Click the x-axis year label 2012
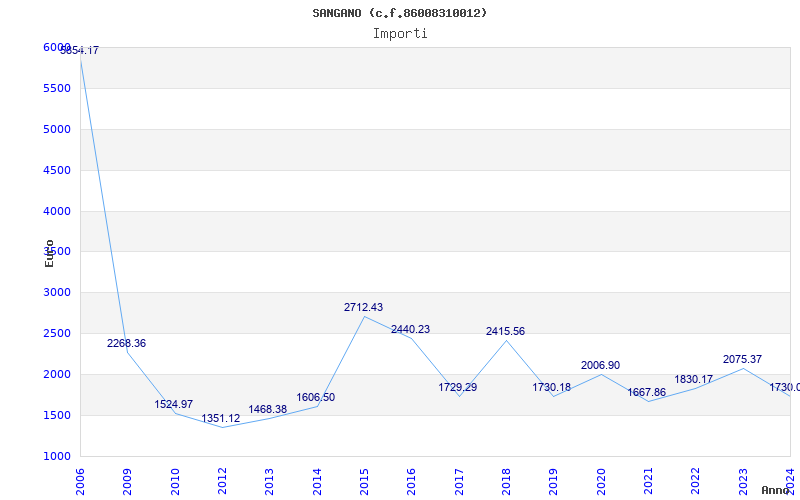Viewport: 800px width, 500px height. [222, 482]
